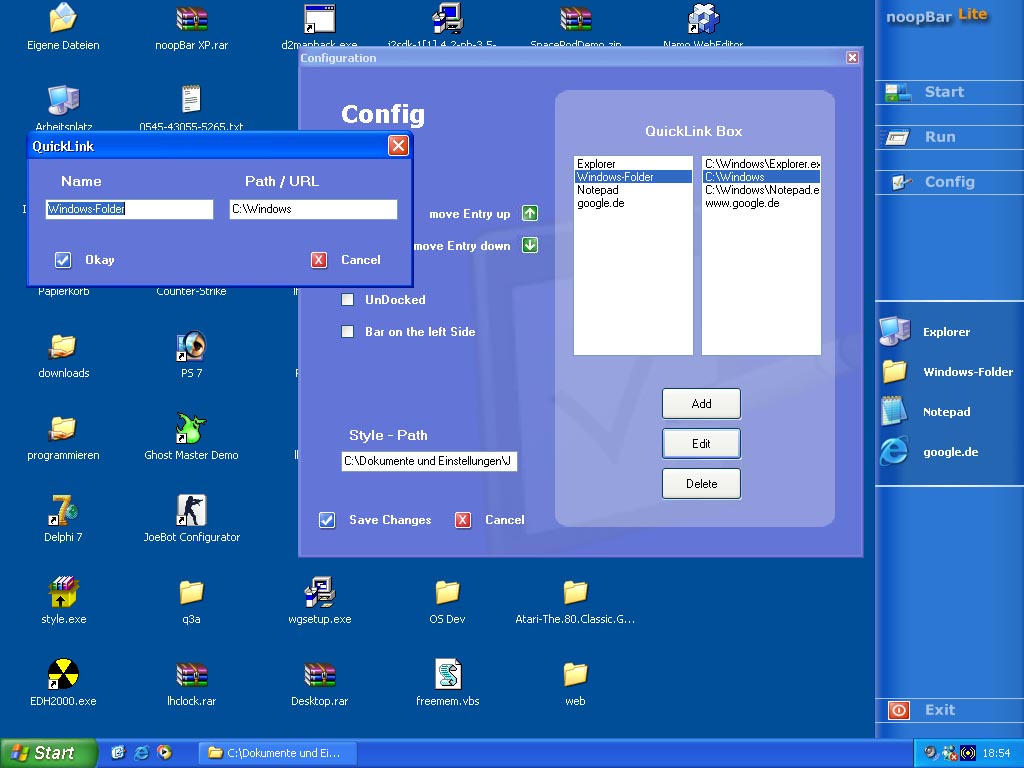Click the Windows Start button
This screenshot has width=1024, height=768.
pyautogui.click(x=48, y=753)
